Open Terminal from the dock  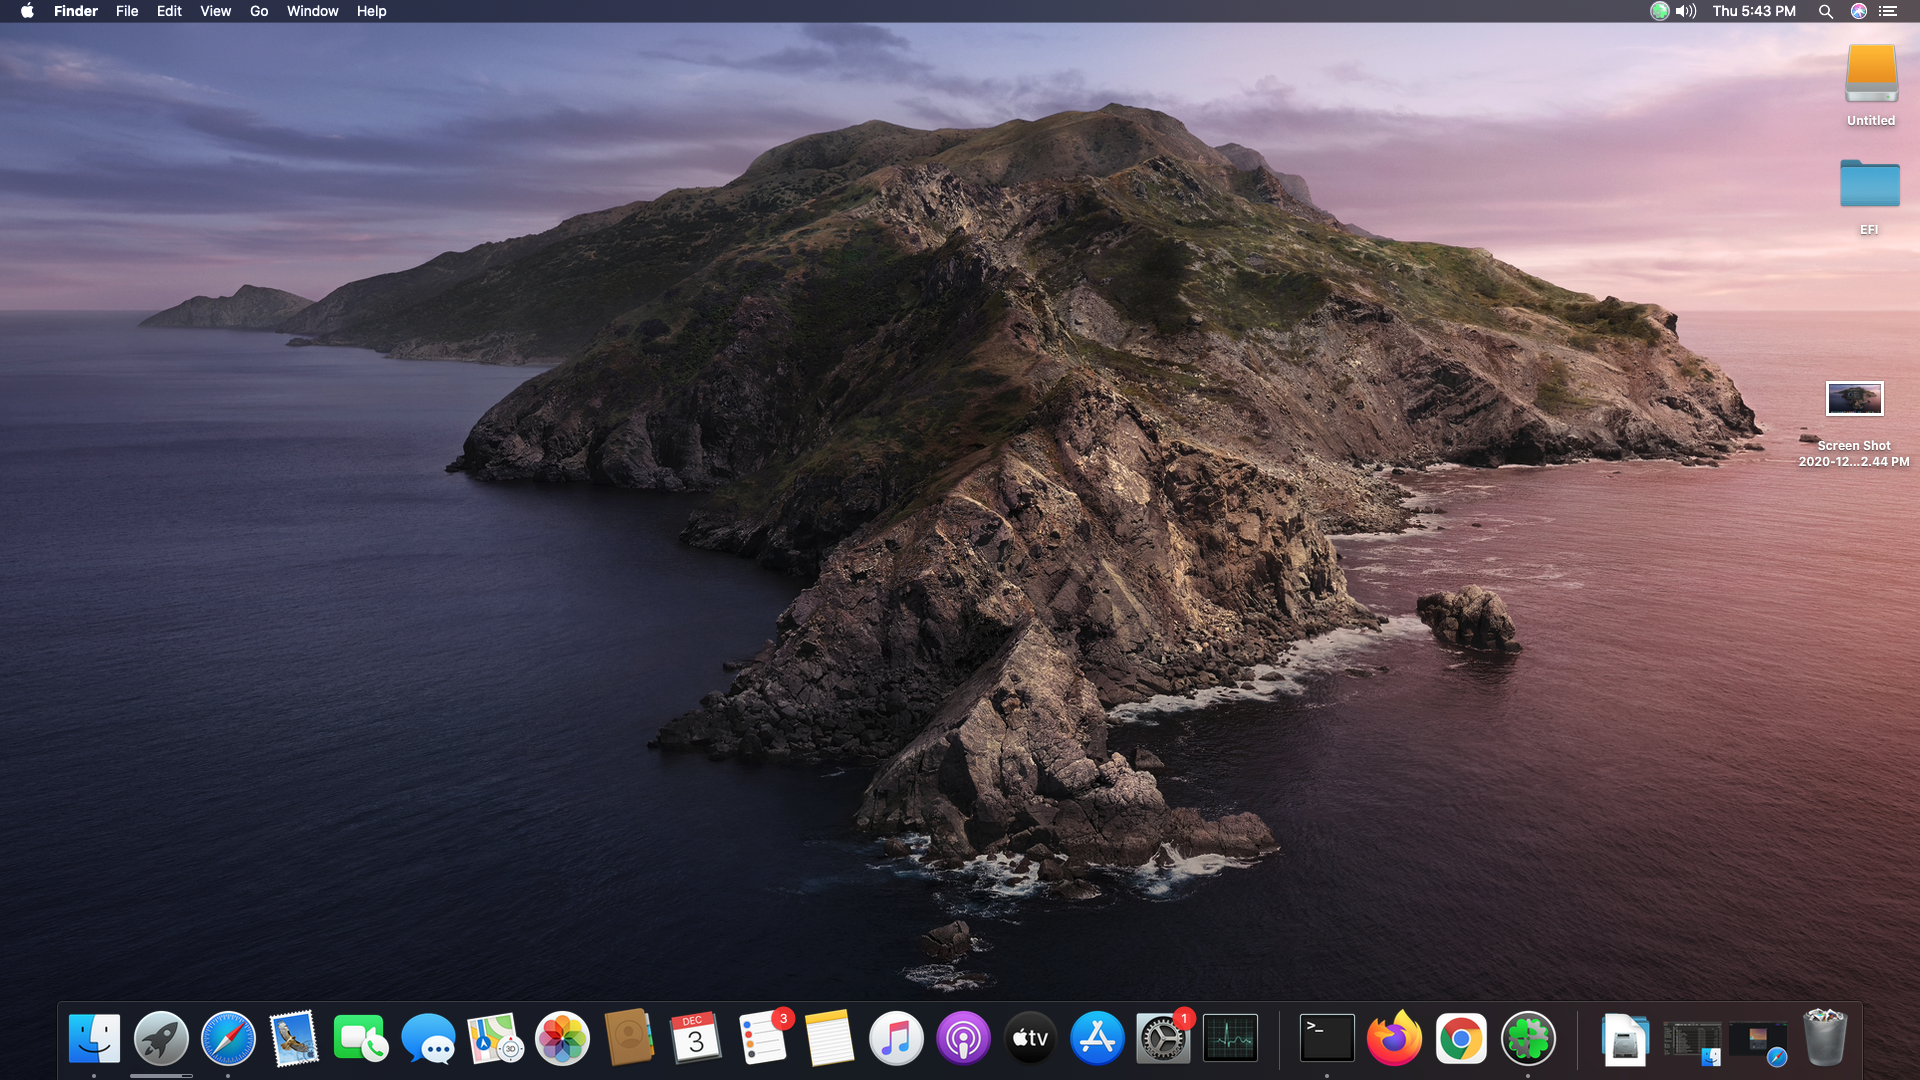1326,1039
